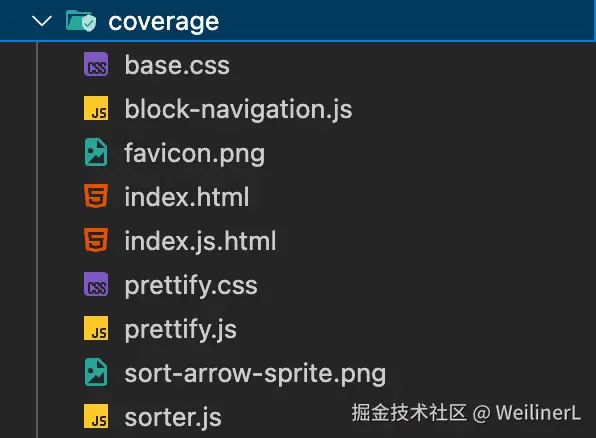Open the index.html file
Viewport: 596px width, 438px height.
point(187,197)
